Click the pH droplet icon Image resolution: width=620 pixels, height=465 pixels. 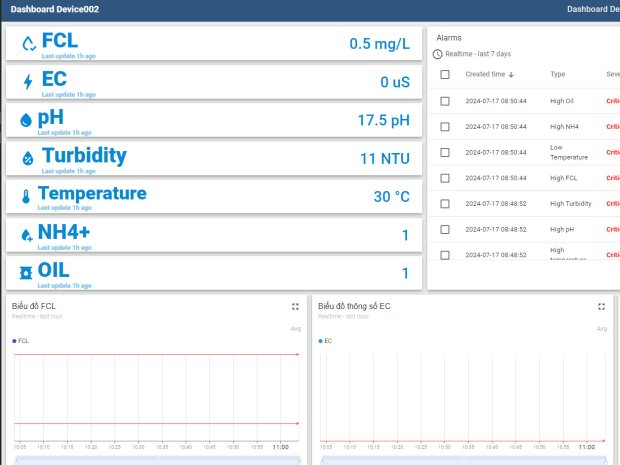click(x=27, y=120)
